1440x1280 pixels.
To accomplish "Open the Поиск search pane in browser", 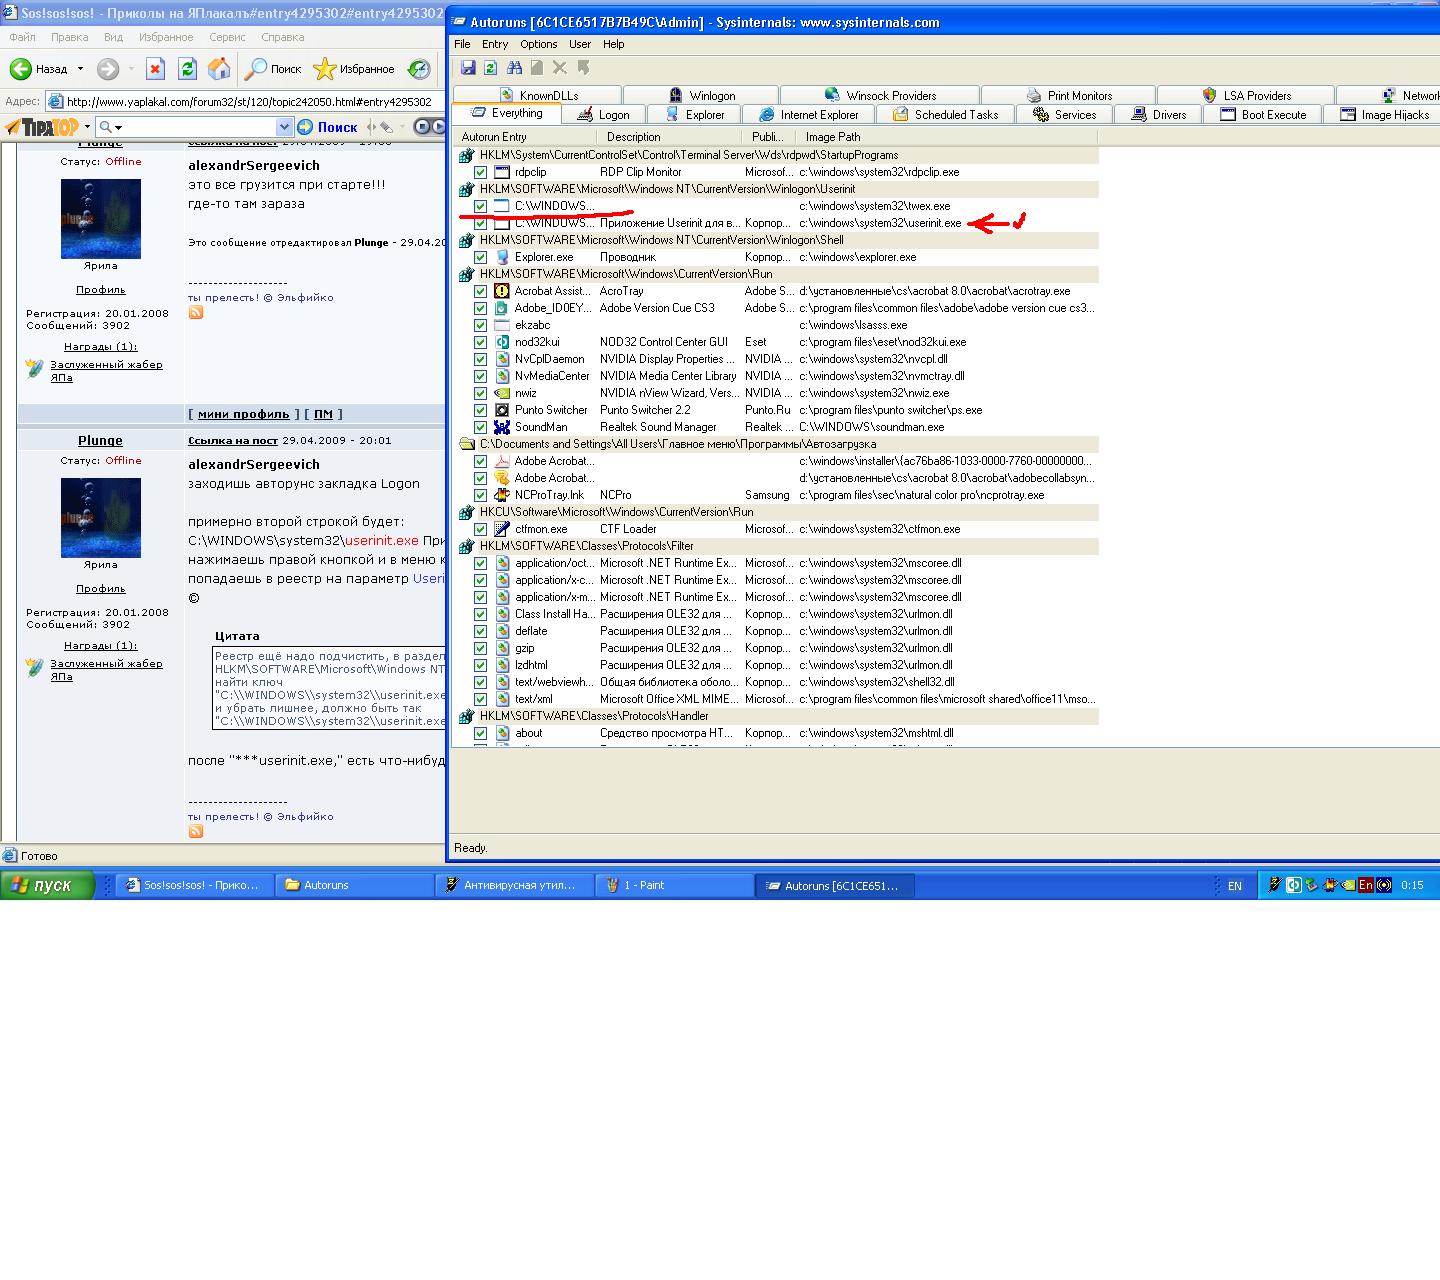I will pos(274,69).
